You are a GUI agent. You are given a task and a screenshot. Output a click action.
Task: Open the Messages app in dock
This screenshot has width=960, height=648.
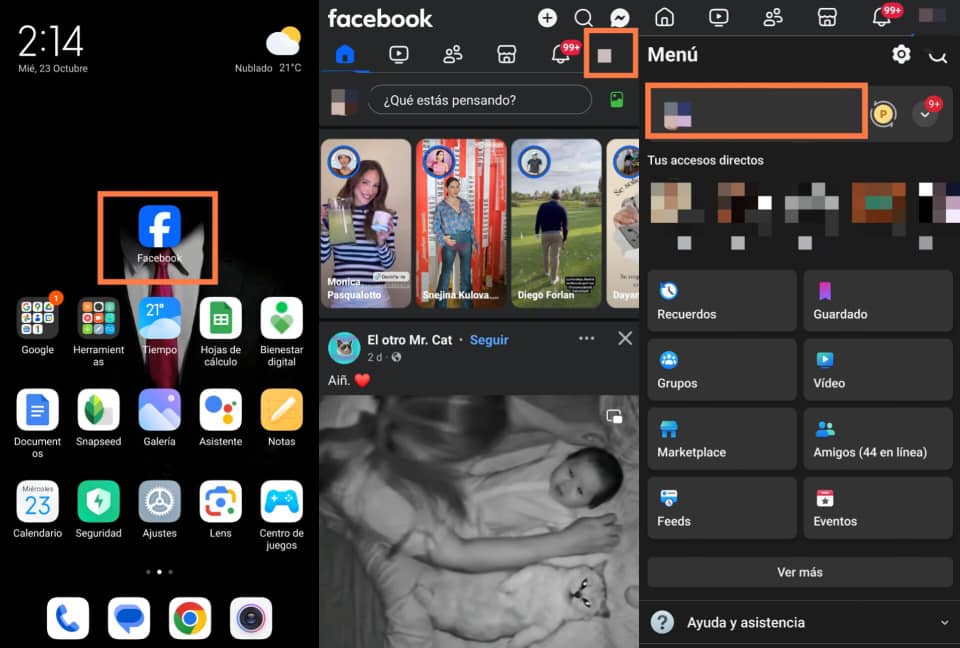tap(129, 619)
